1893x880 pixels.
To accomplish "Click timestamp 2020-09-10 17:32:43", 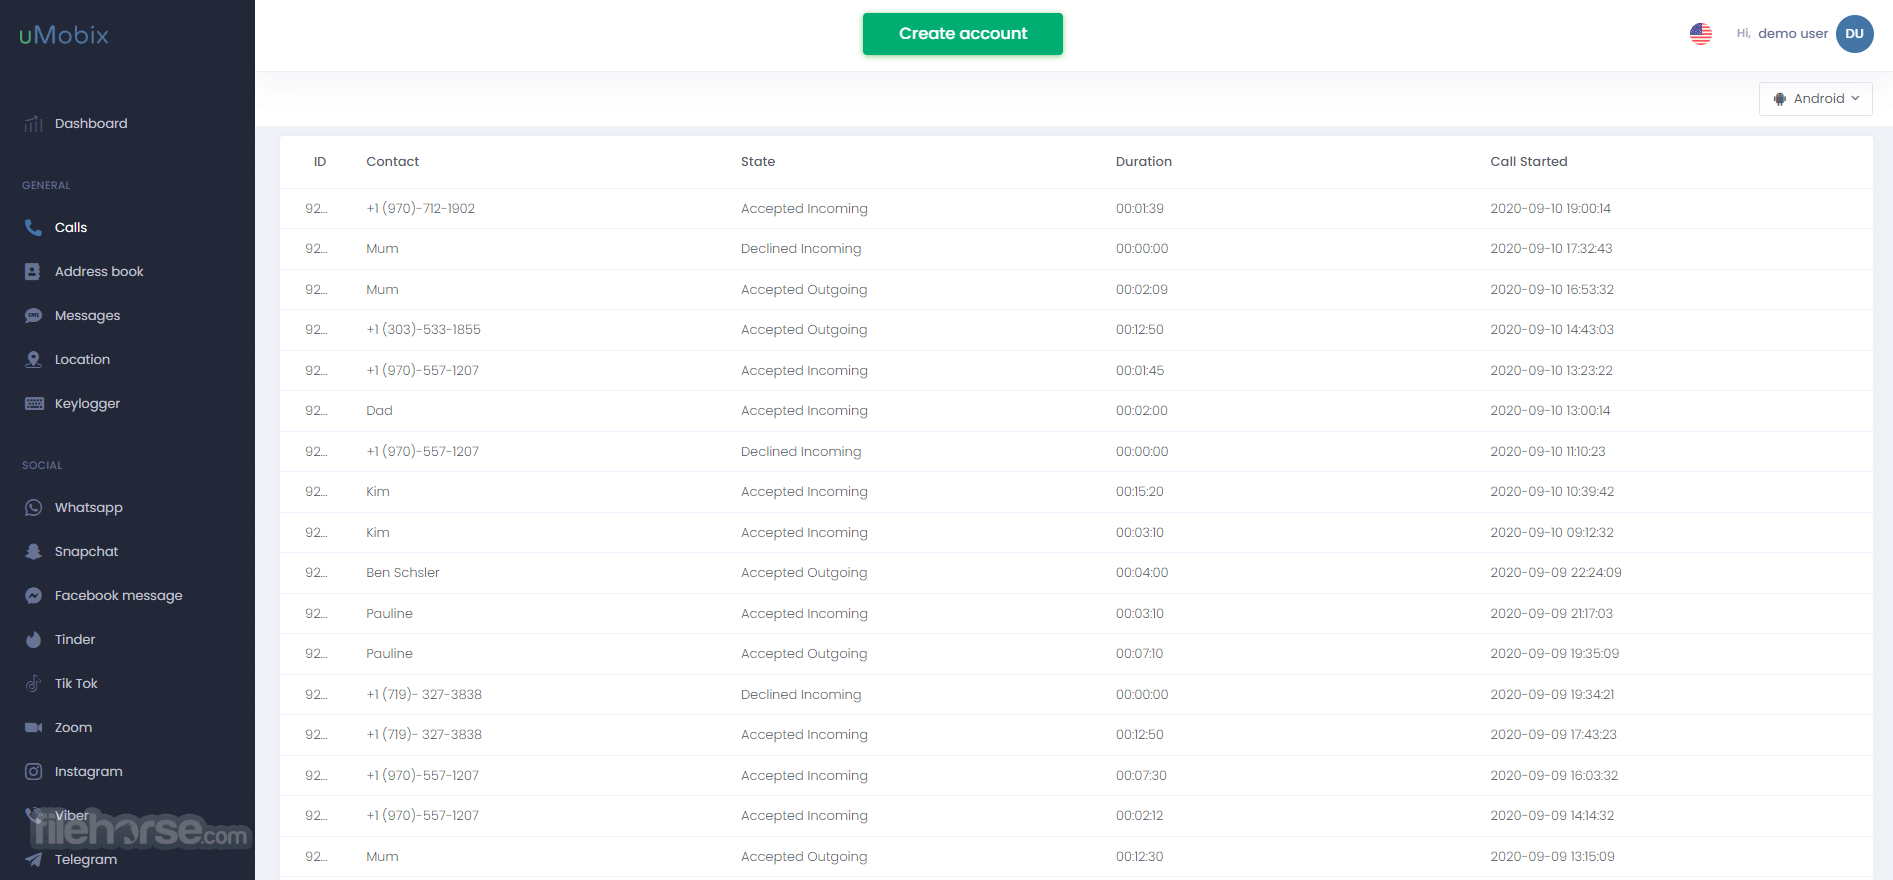I will (1551, 248).
